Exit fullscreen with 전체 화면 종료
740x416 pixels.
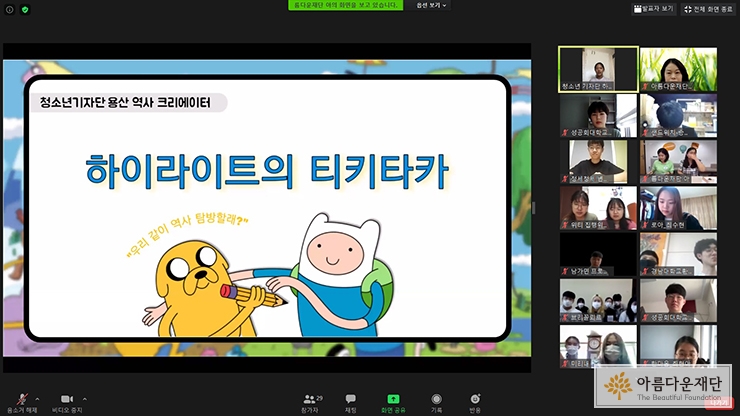click(708, 9)
